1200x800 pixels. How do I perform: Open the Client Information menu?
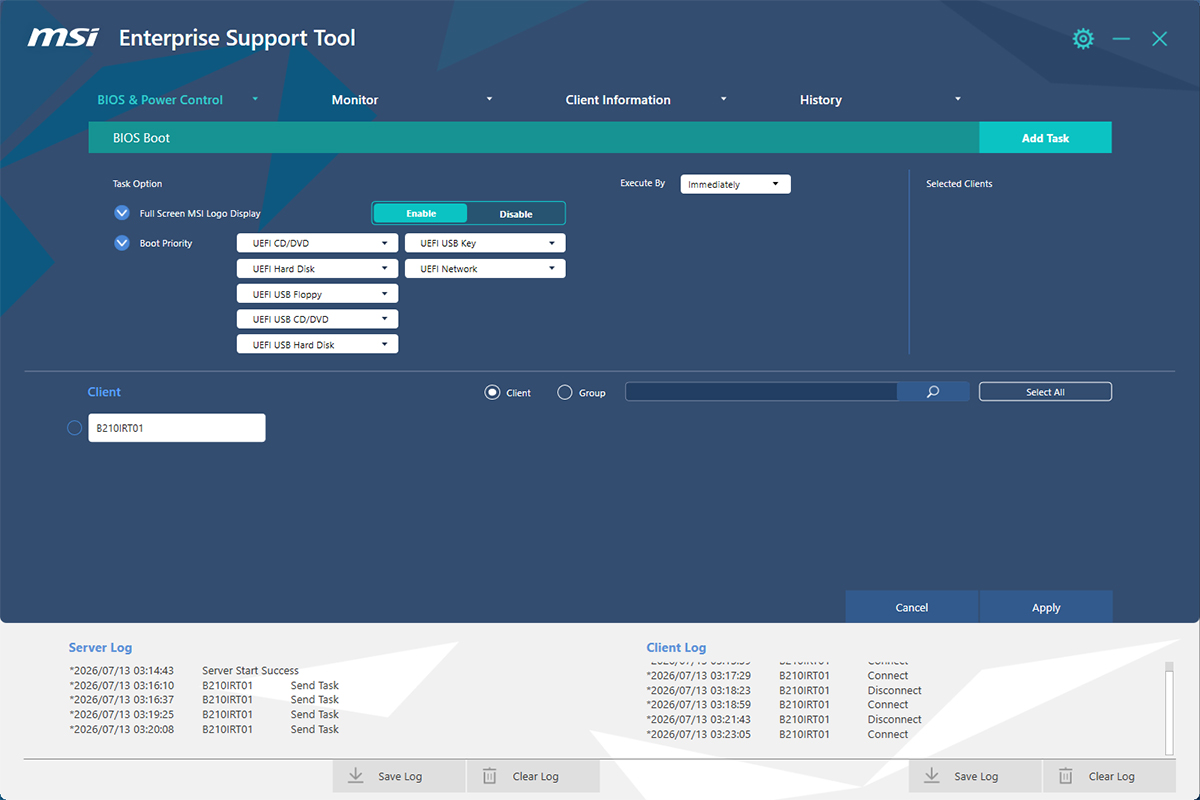[646, 100]
